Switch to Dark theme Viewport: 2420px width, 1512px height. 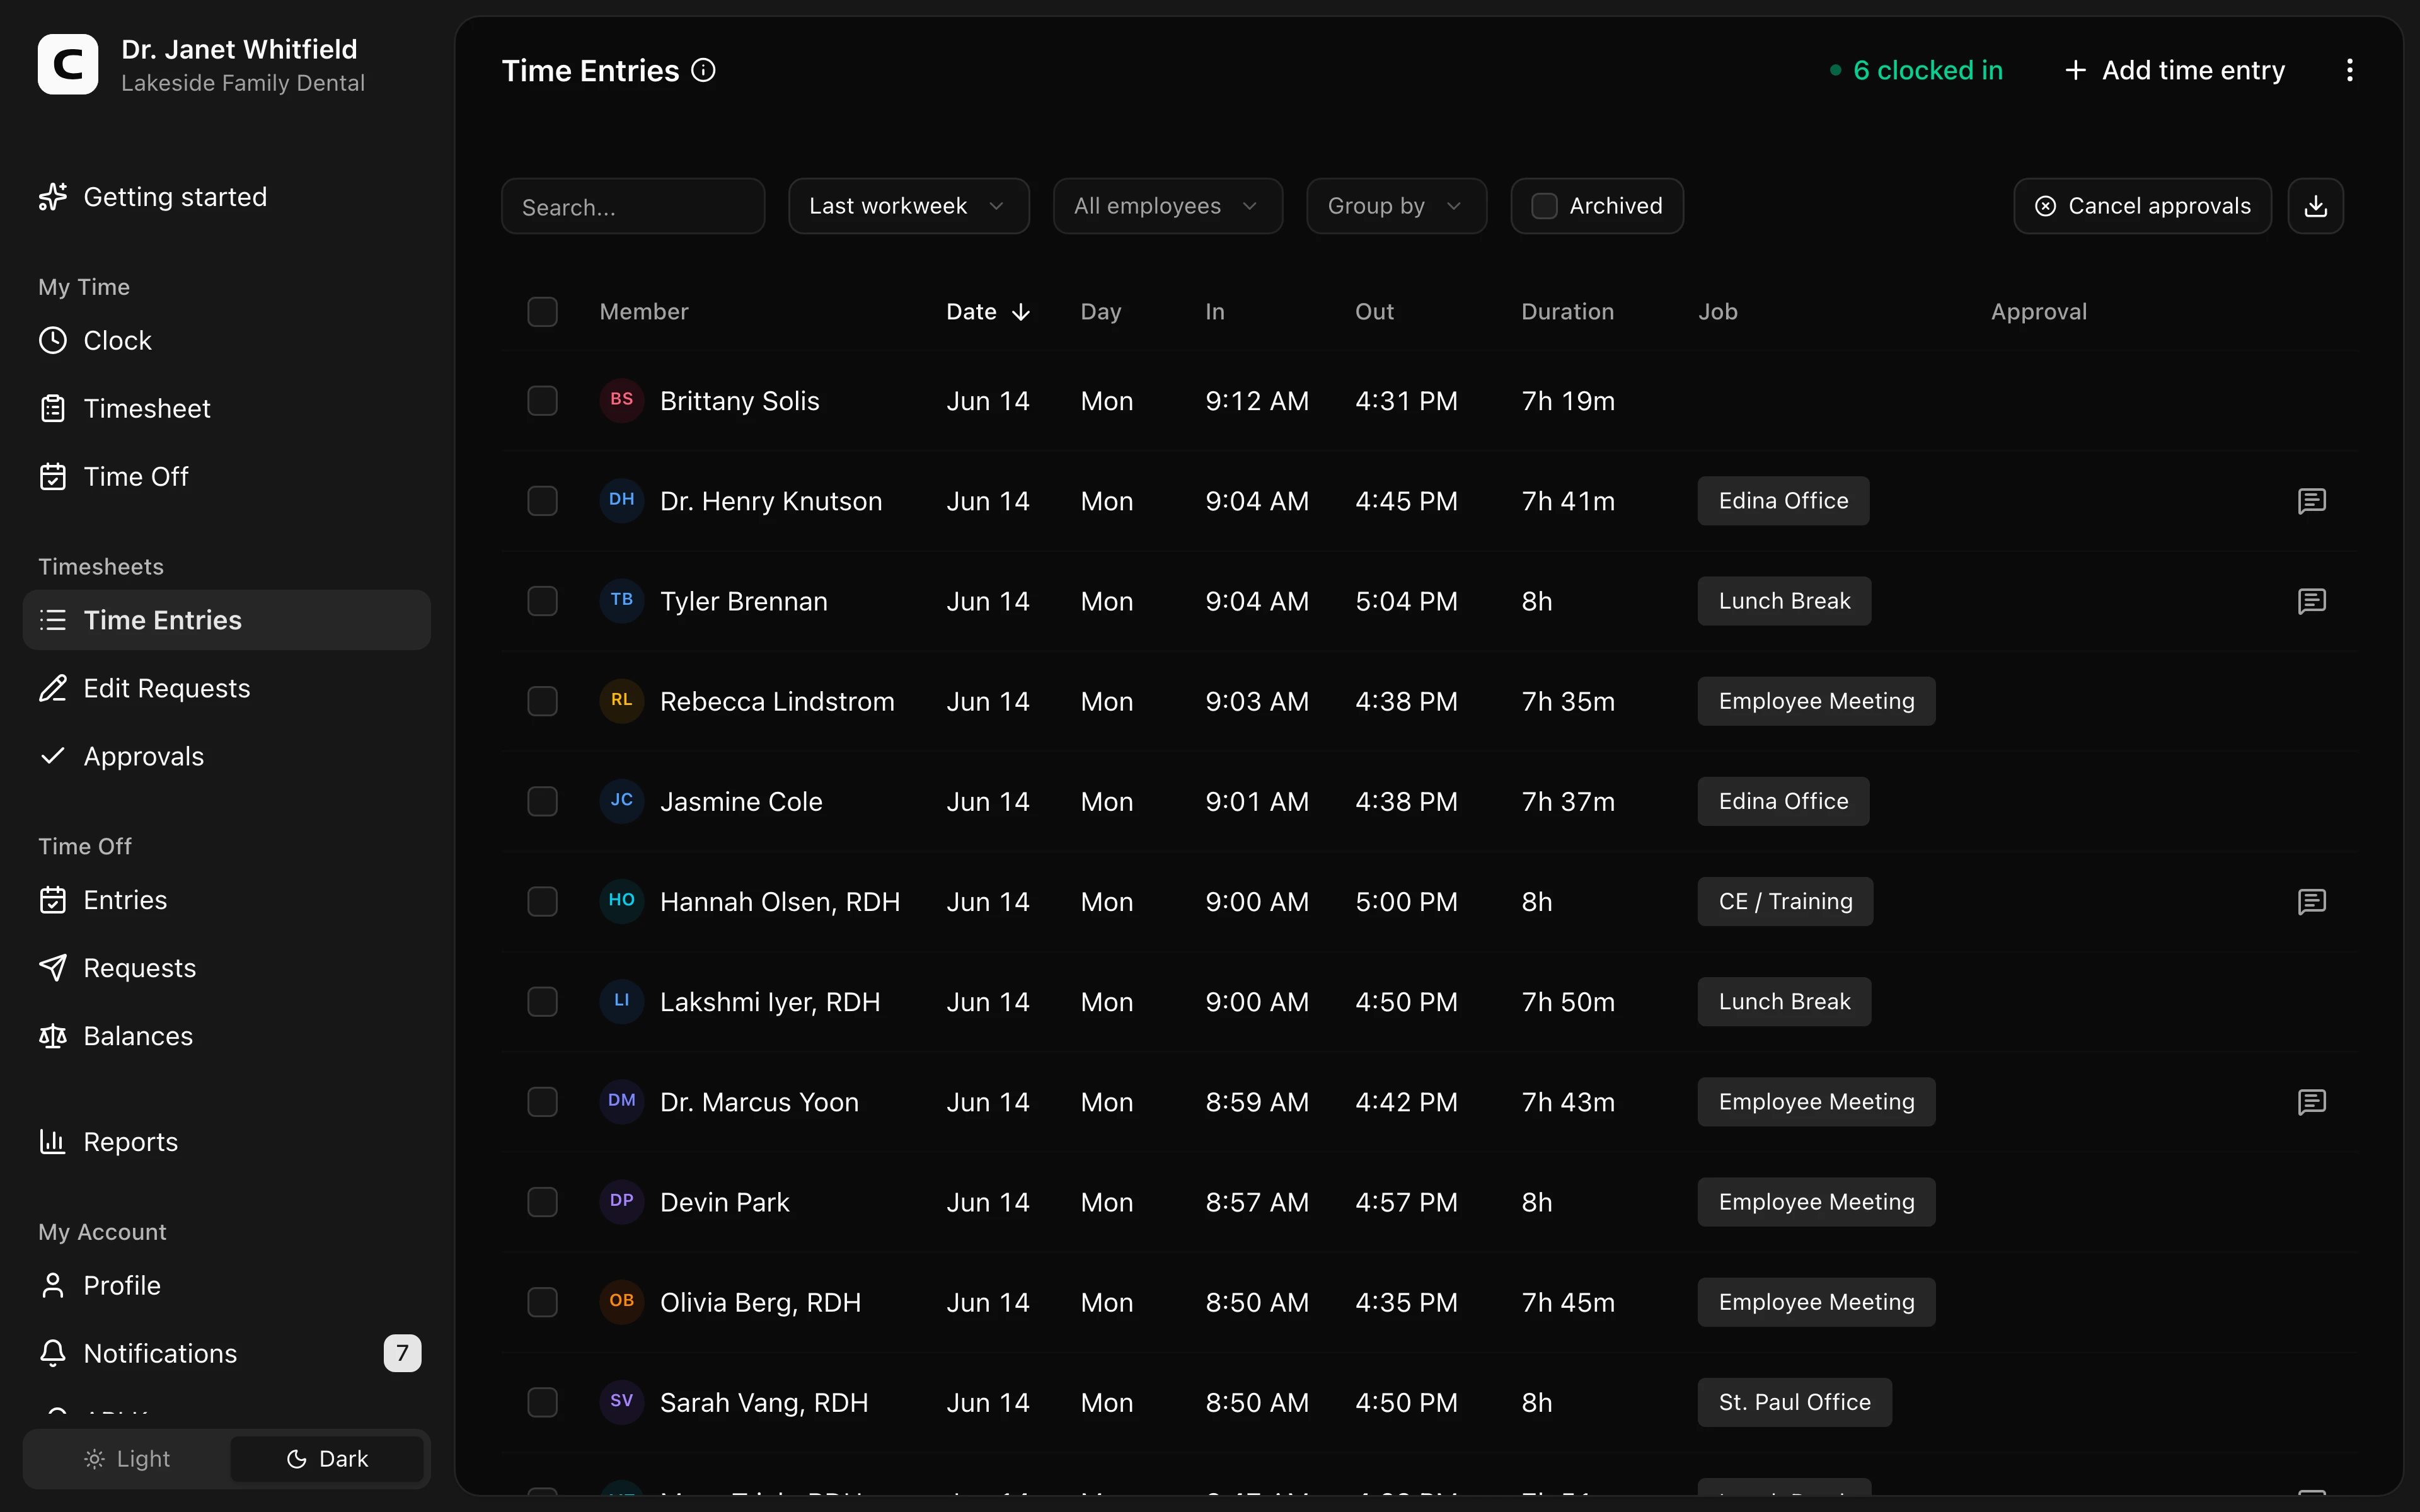(x=328, y=1459)
